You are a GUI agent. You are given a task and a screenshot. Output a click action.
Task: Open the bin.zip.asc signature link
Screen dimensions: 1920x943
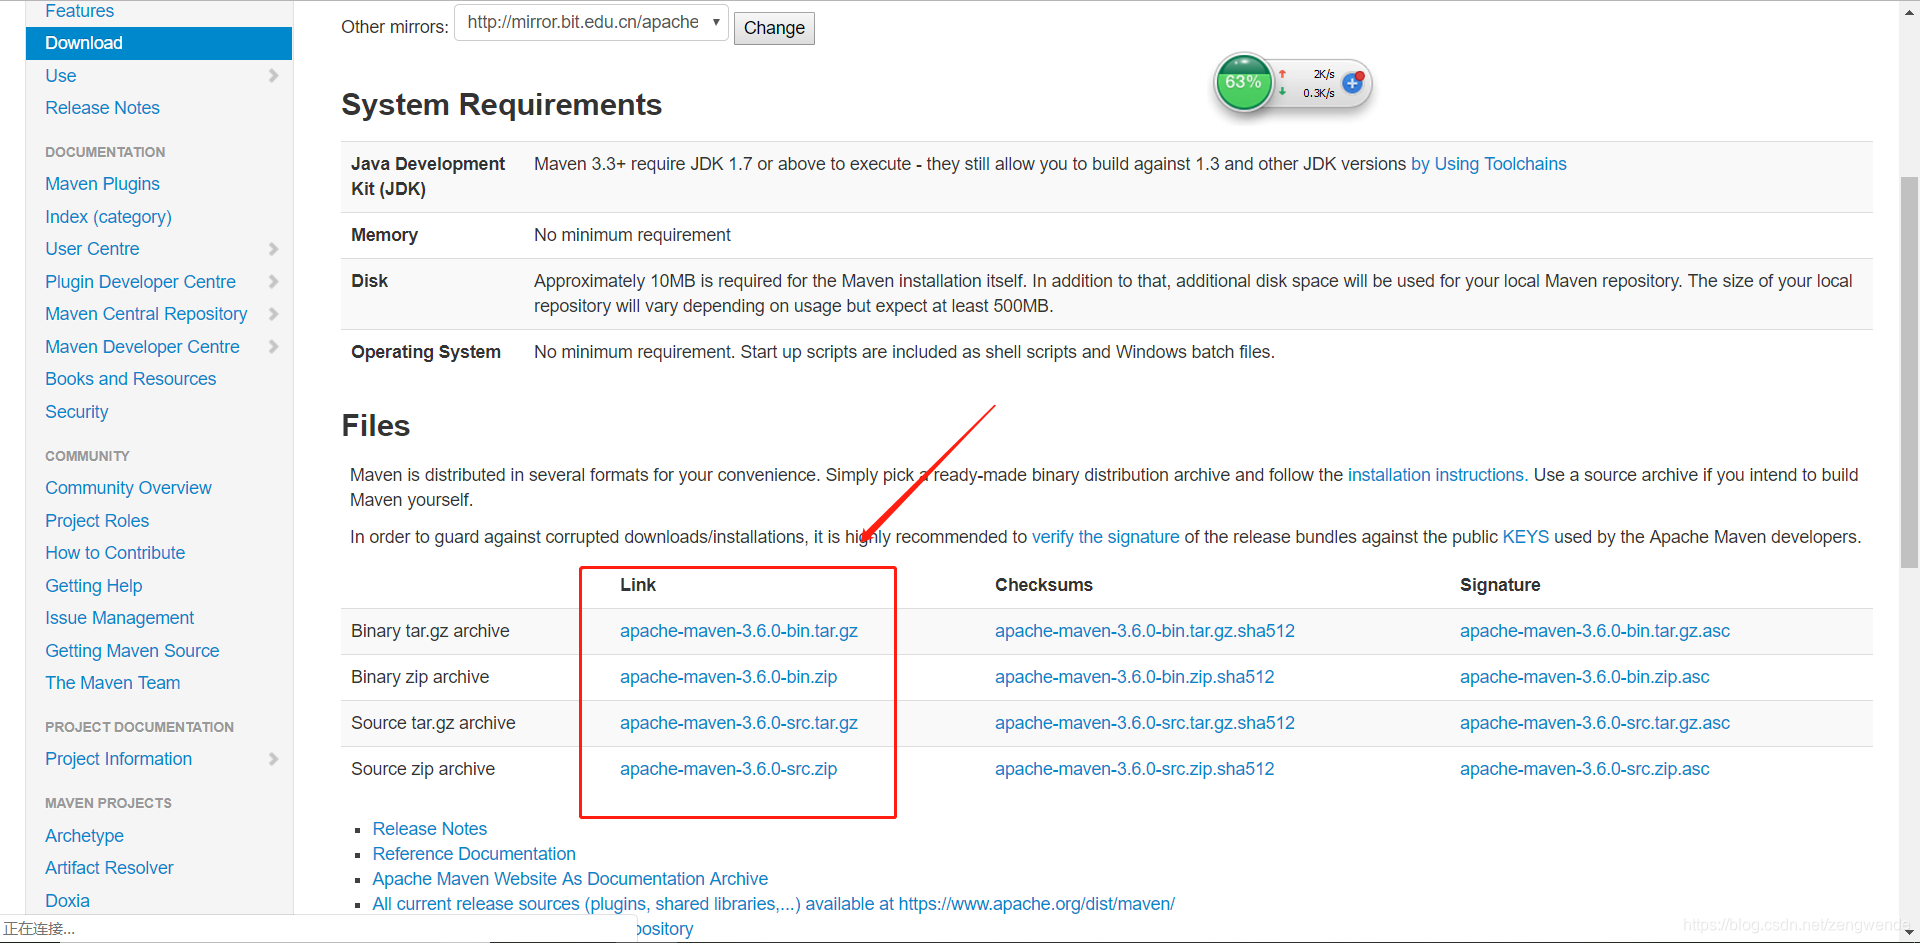(1585, 677)
